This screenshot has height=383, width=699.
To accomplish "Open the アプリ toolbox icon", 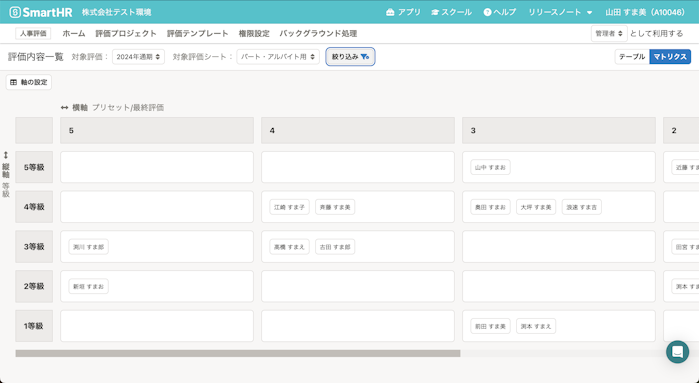I will click(390, 12).
